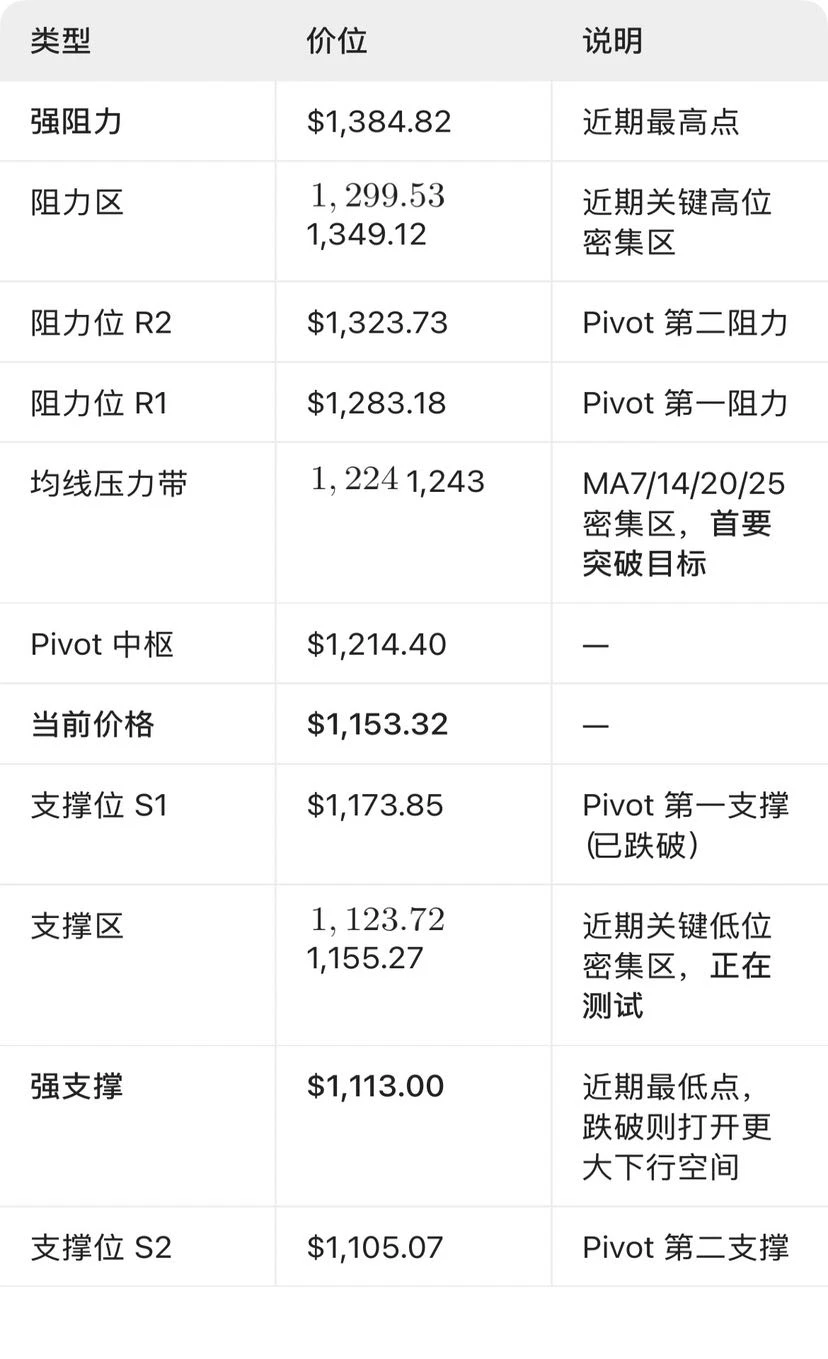The width and height of the screenshot is (828, 1359).
Task: Select the 强支撑 bold label
Action: (x=76, y=1086)
